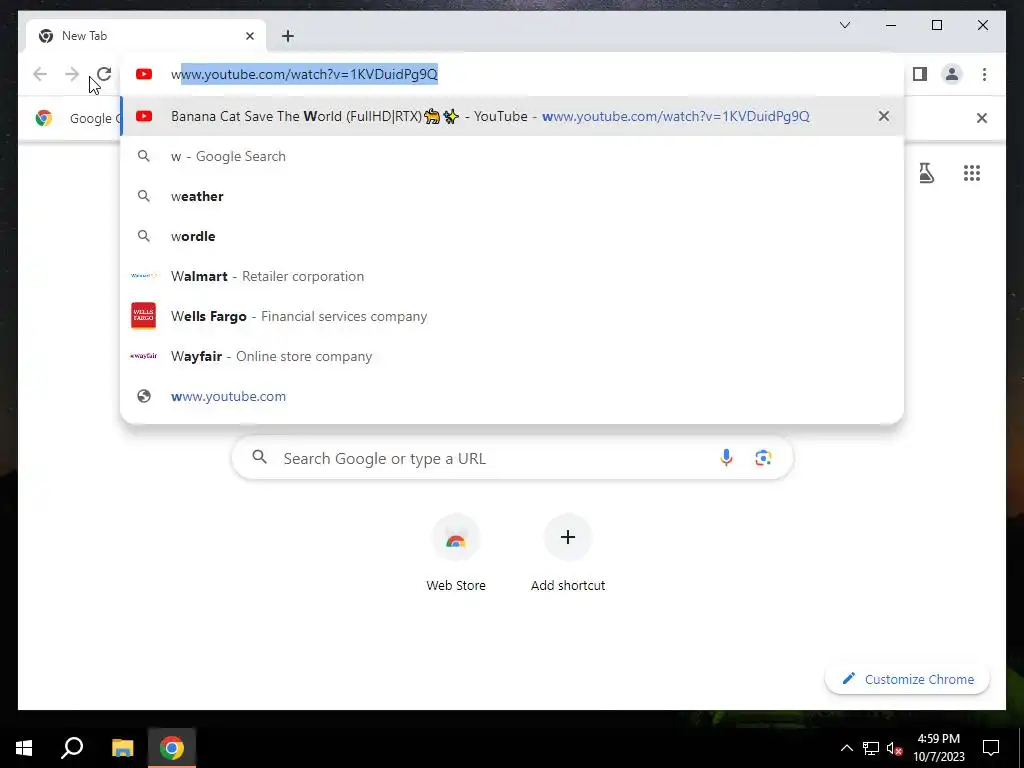Open the tab search chevron

(845, 25)
